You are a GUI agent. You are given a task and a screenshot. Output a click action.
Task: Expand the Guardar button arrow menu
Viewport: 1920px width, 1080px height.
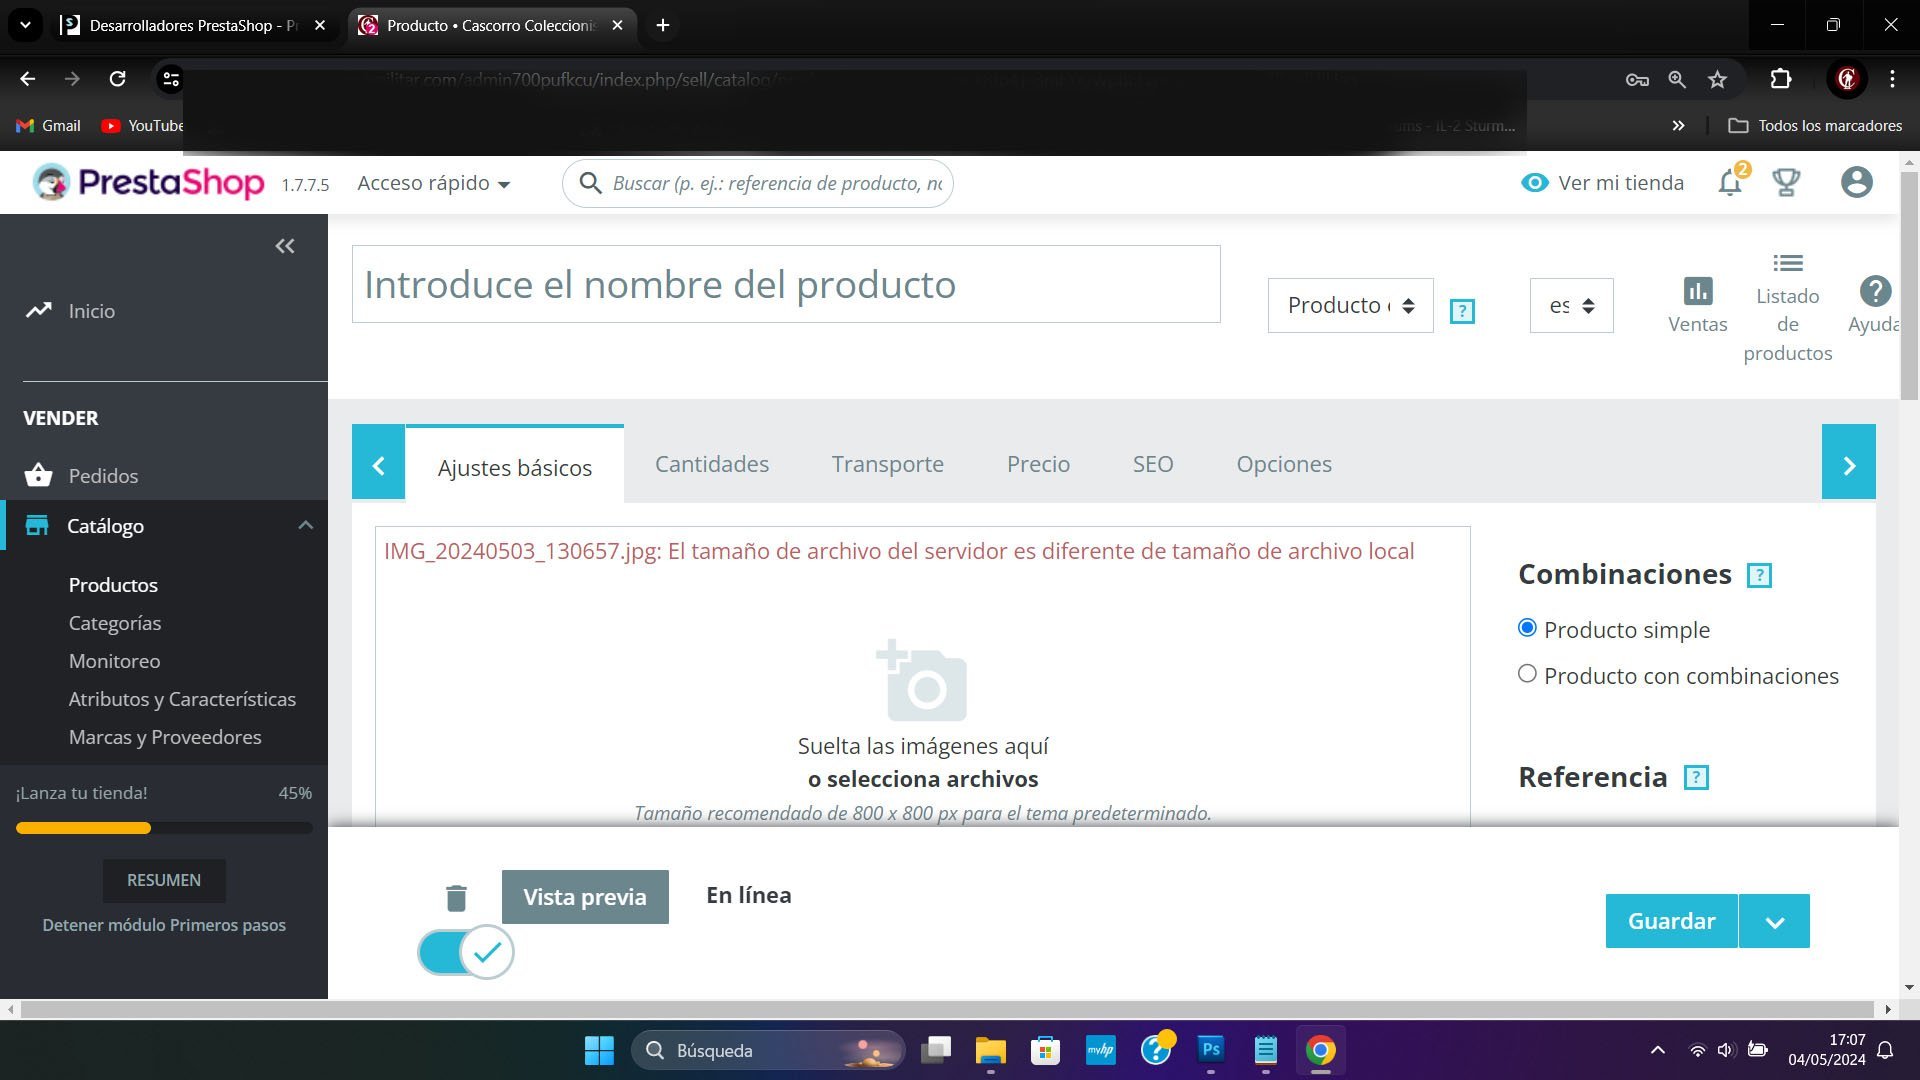tap(1774, 921)
